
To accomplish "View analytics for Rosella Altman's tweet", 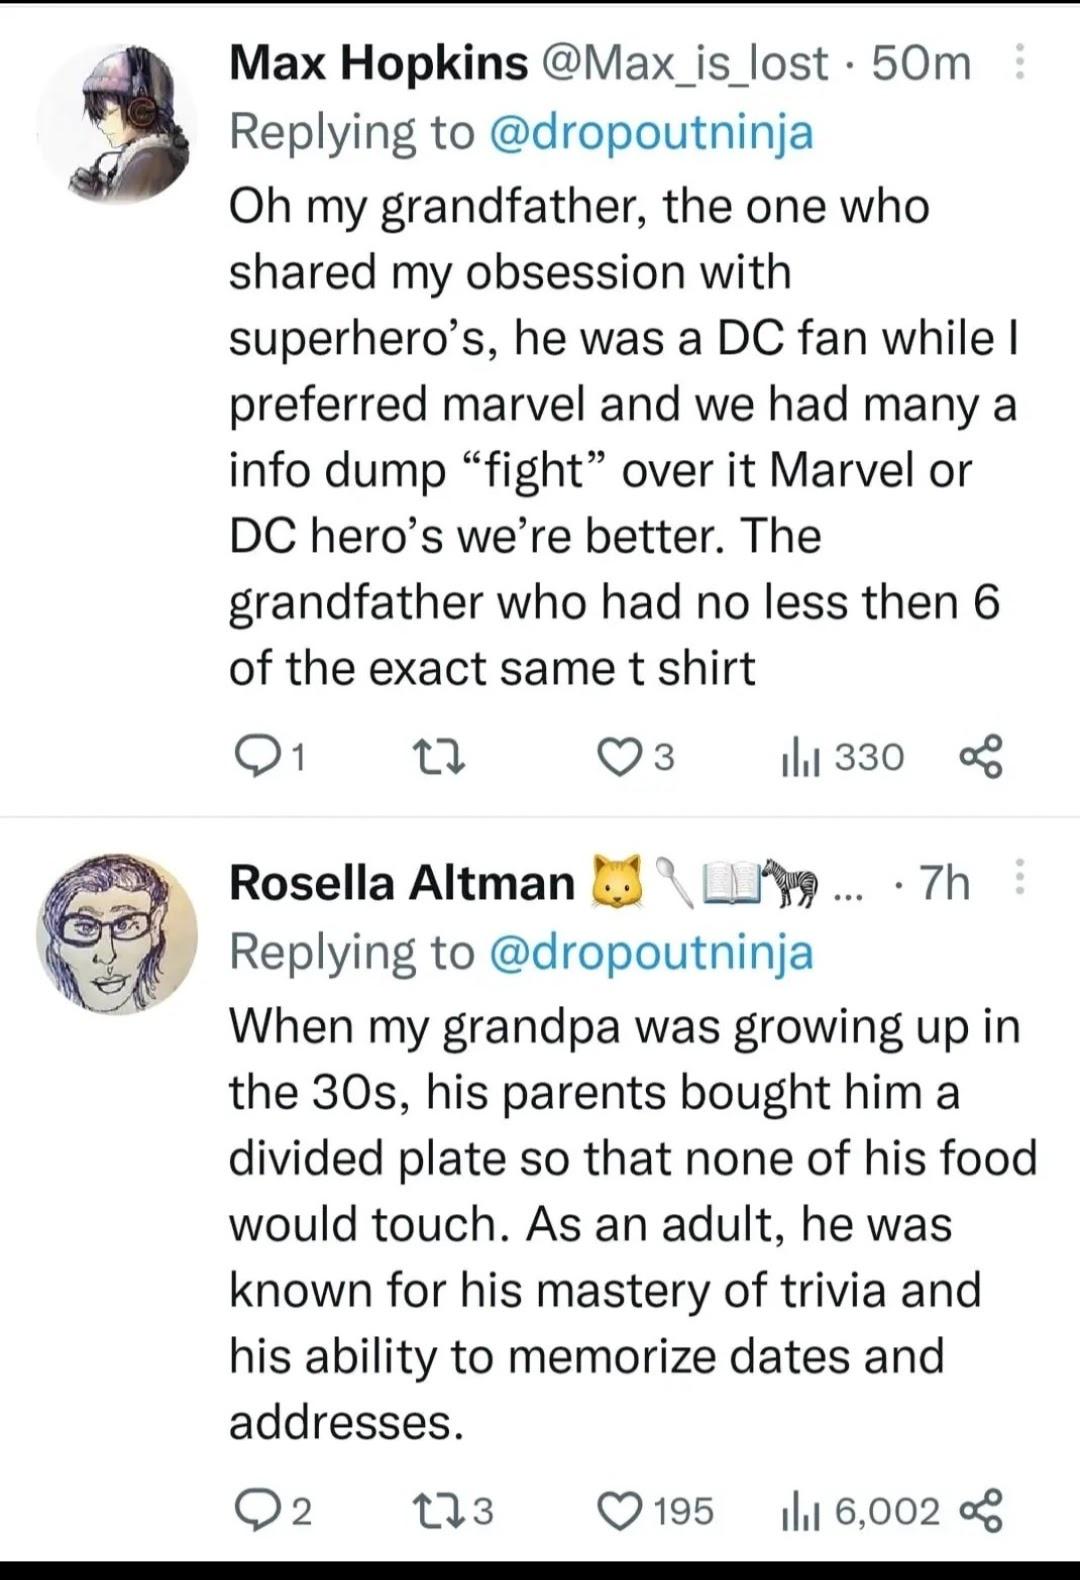I will click(800, 1510).
